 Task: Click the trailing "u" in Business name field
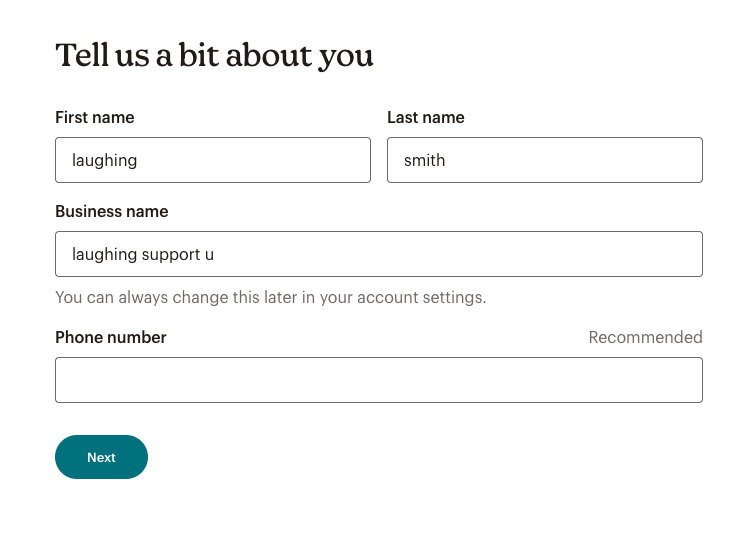tap(209, 255)
